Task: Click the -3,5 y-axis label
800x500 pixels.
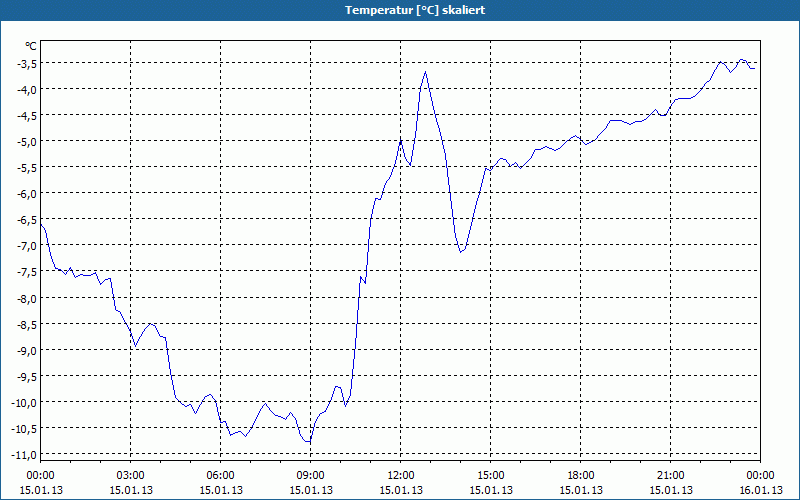Action: click(x=27, y=63)
